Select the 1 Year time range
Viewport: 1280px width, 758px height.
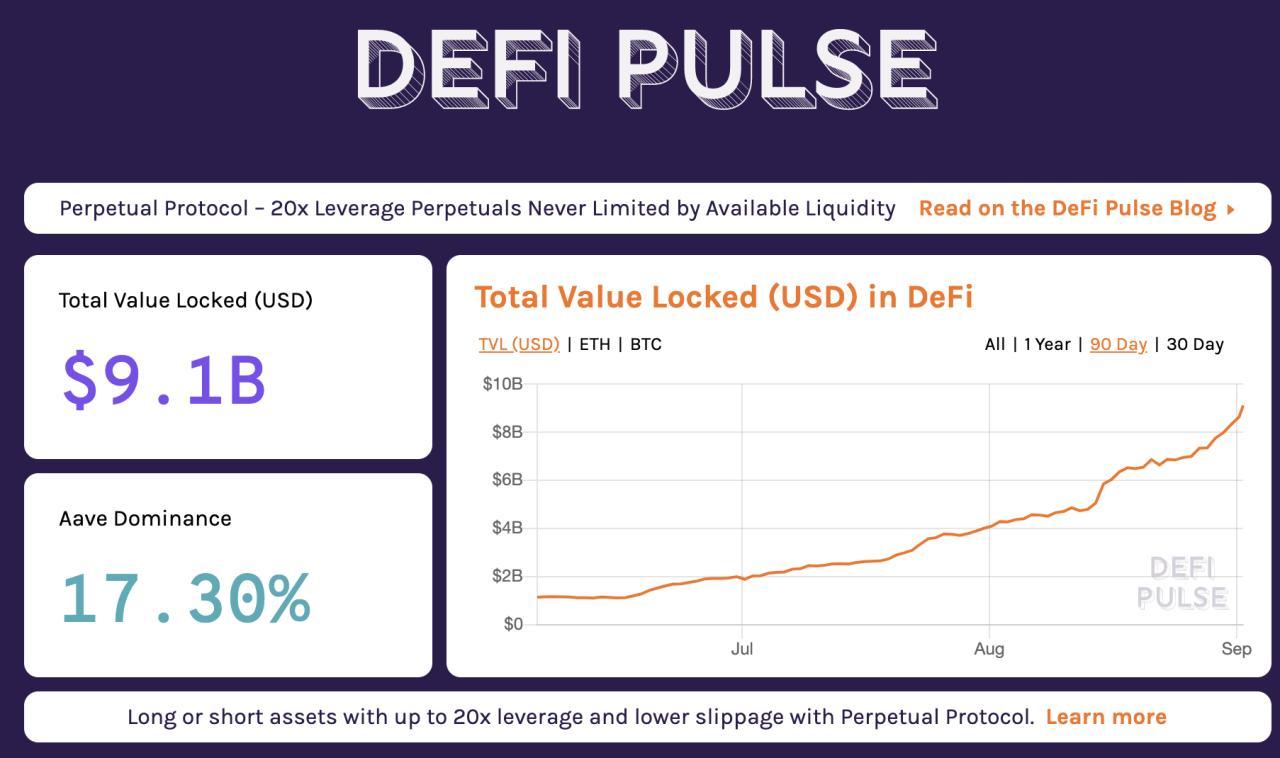[1046, 344]
